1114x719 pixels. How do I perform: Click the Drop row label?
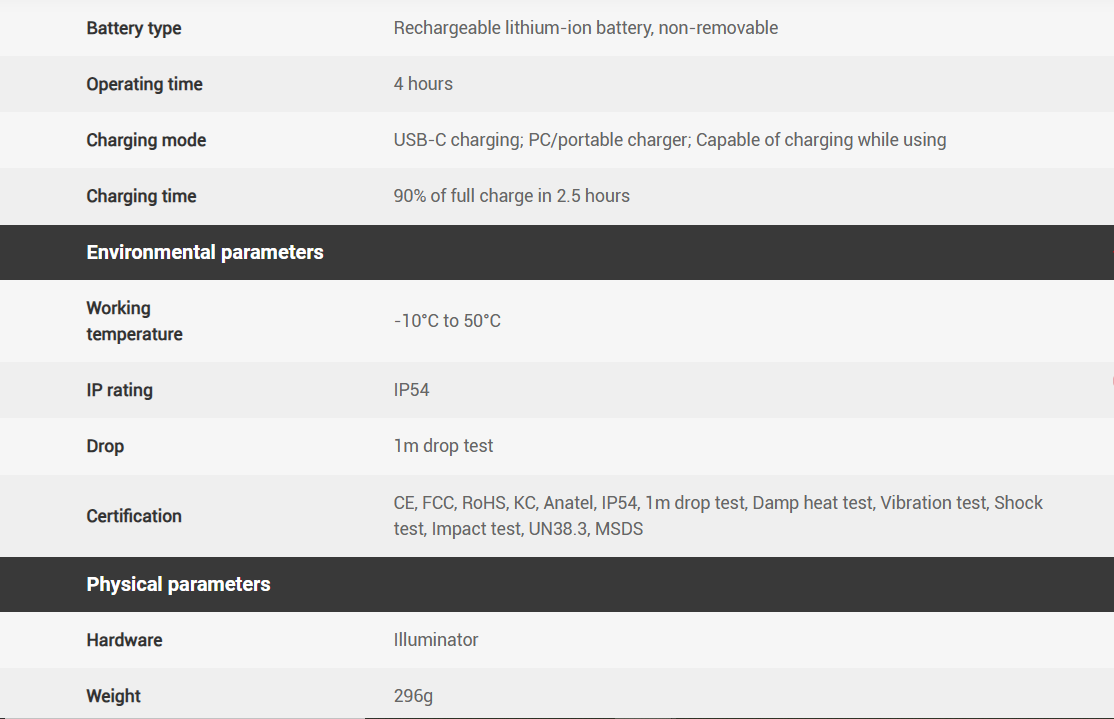105,446
